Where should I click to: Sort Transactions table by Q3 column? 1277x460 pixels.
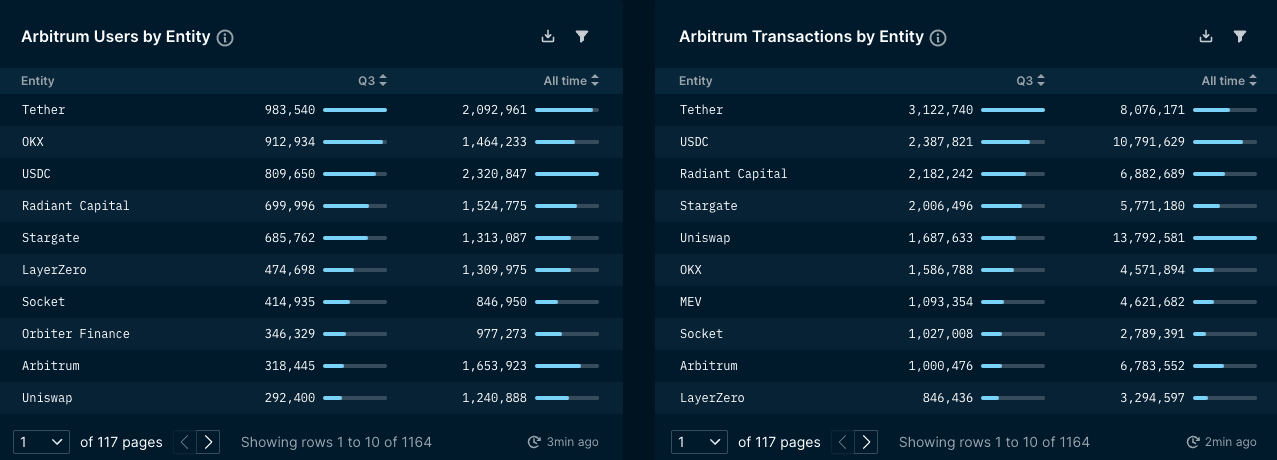click(x=1031, y=81)
